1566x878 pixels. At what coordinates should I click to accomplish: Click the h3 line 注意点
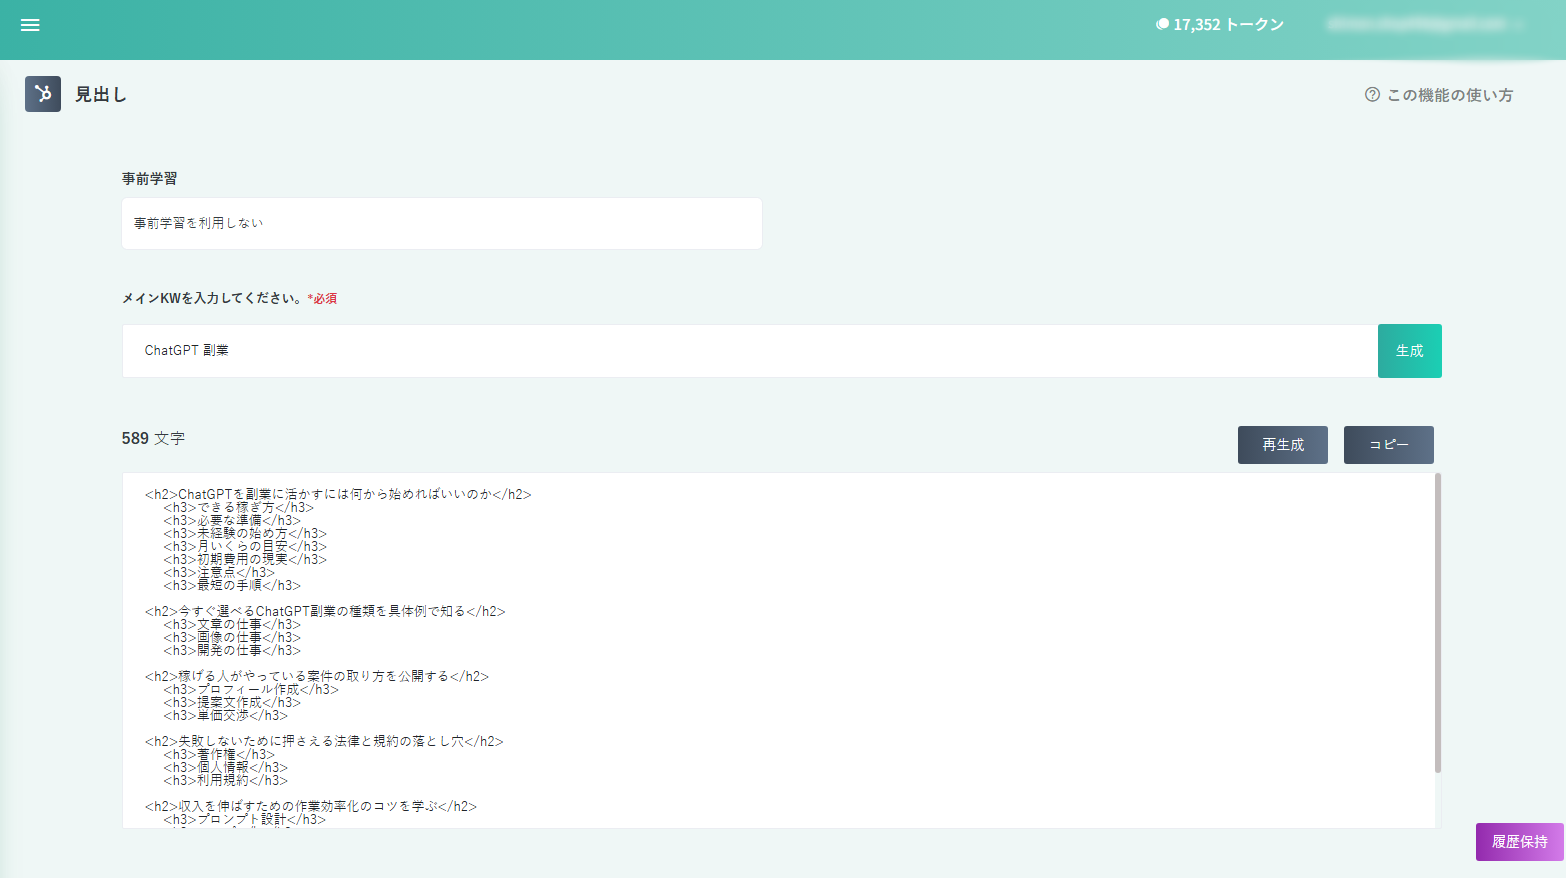pos(219,572)
